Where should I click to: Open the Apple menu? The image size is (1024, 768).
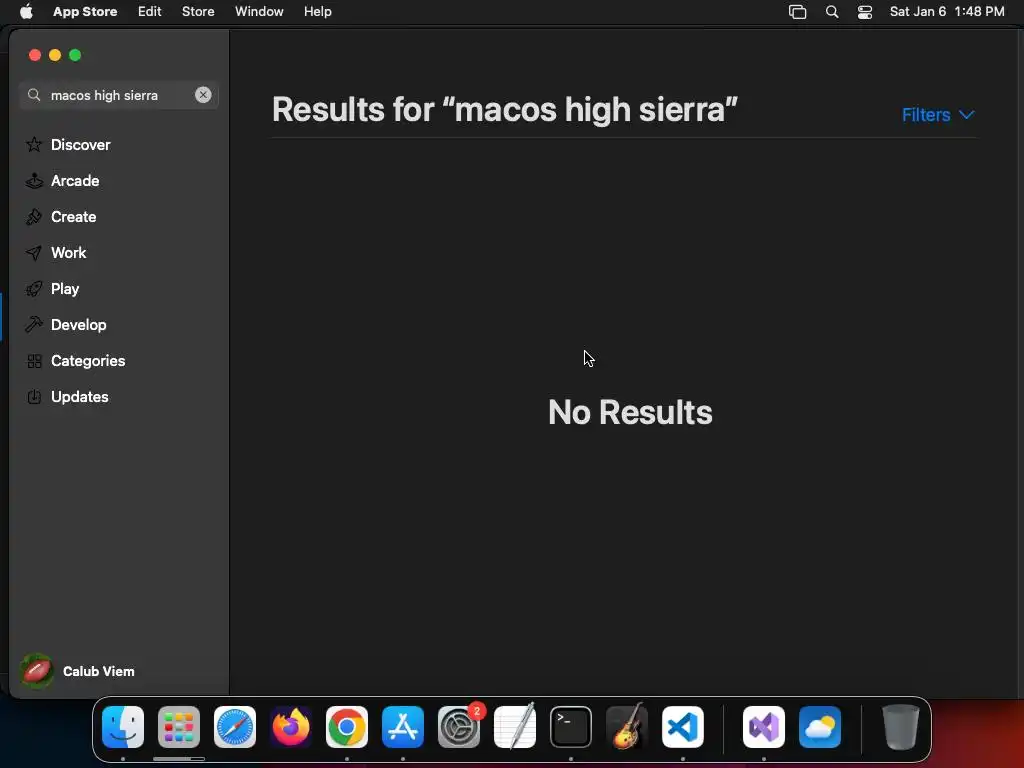[26, 12]
